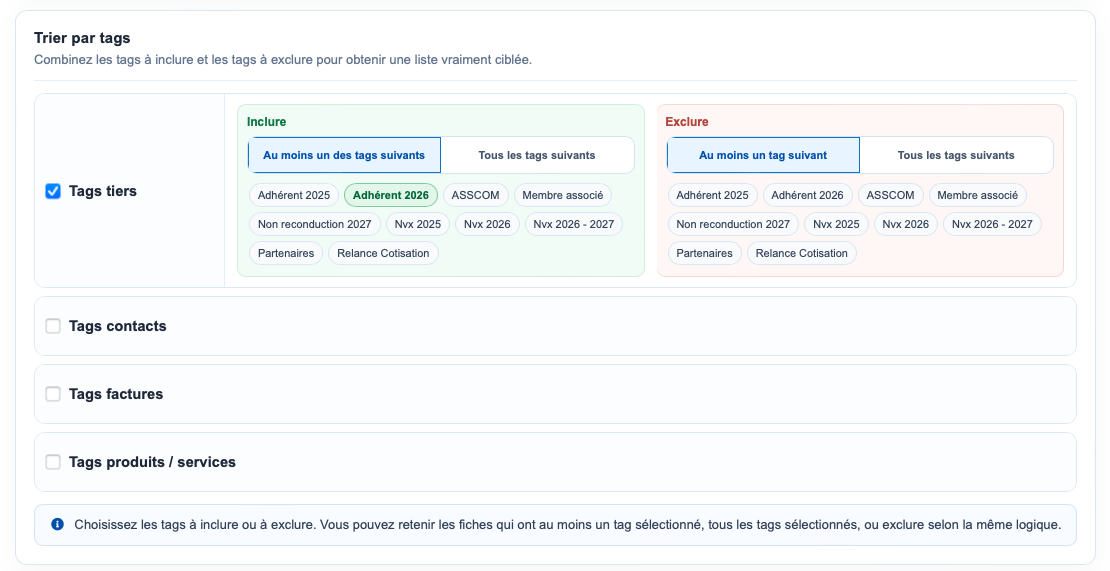Exclude the Partenaires tag
1110x571 pixels.
(704, 253)
